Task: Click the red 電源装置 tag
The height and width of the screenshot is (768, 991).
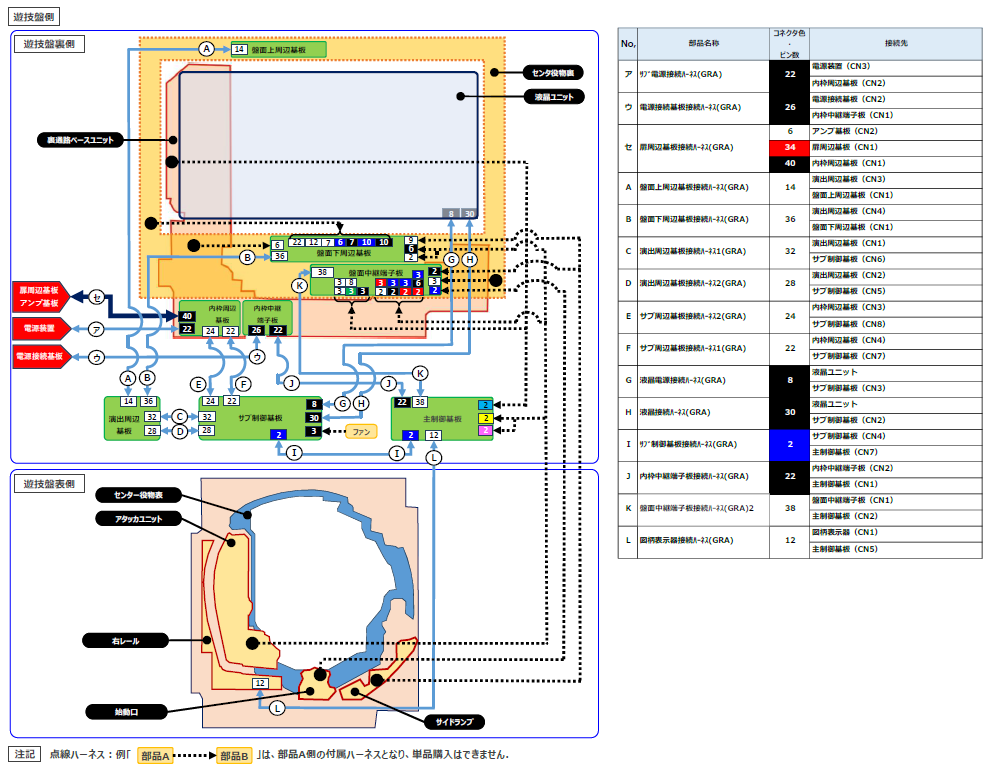Action: 39,328
